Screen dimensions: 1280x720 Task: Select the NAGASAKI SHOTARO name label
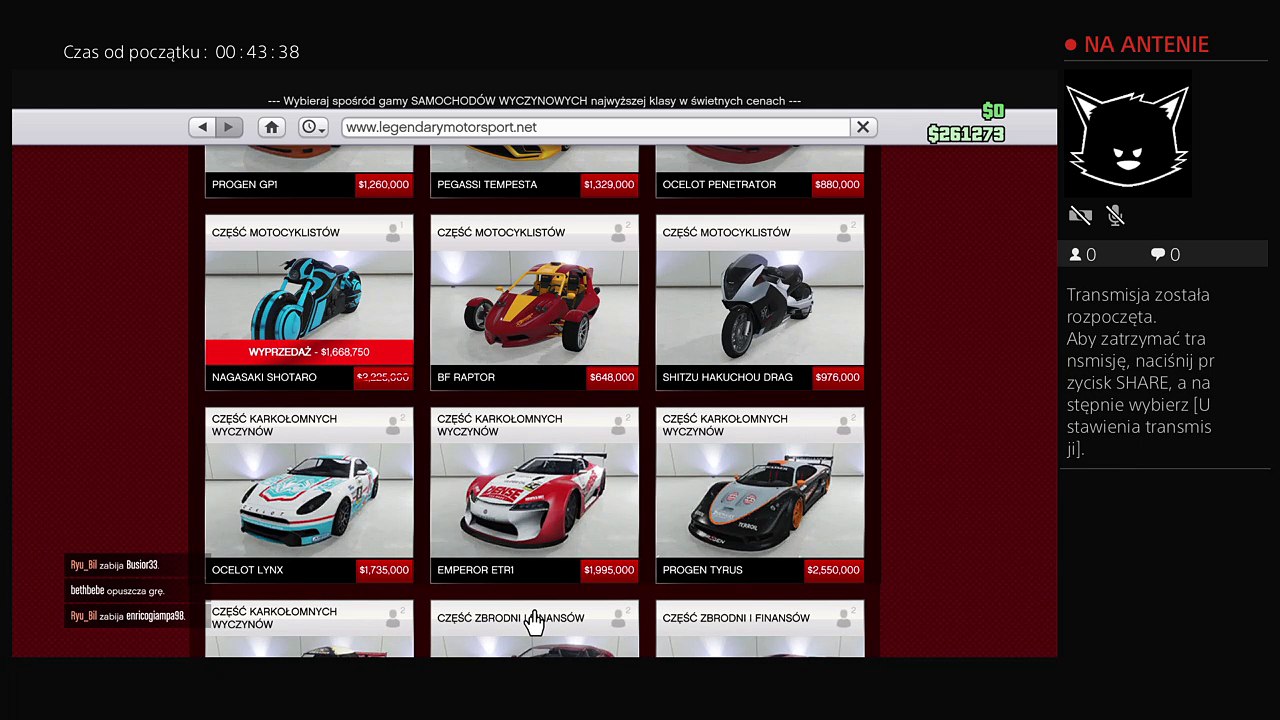pos(264,378)
